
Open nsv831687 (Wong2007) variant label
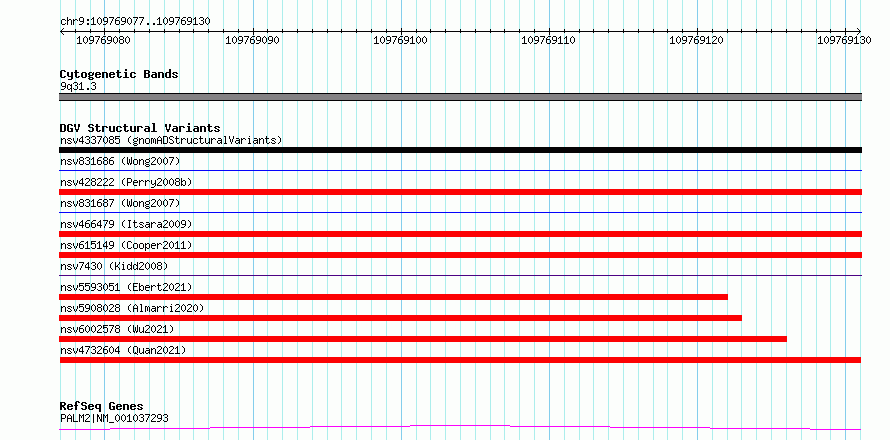(120, 203)
